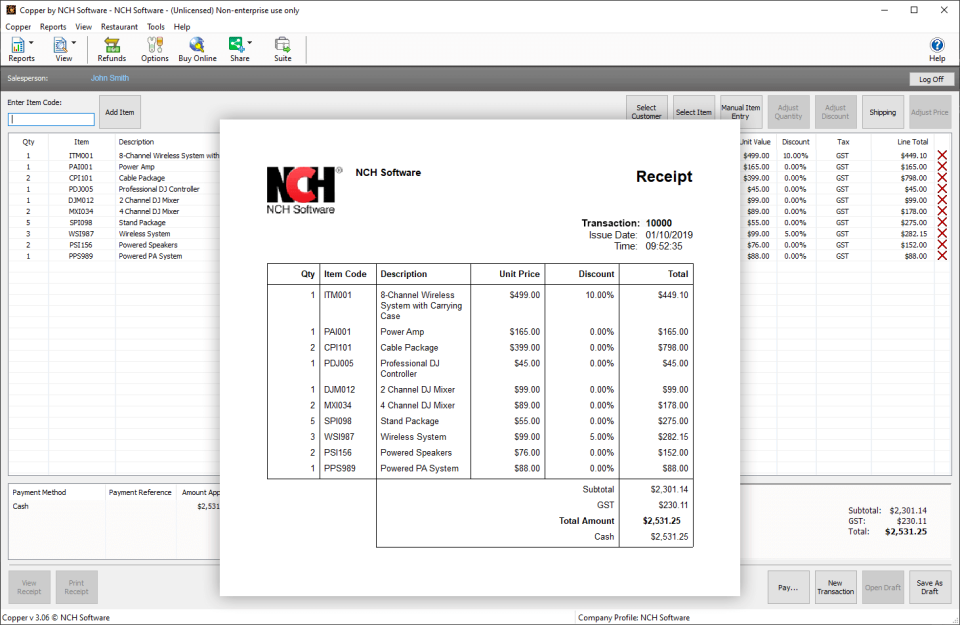The width and height of the screenshot is (960, 625).
Task: Select the SPI098 Stand Package row
Action: click(x=114, y=223)
